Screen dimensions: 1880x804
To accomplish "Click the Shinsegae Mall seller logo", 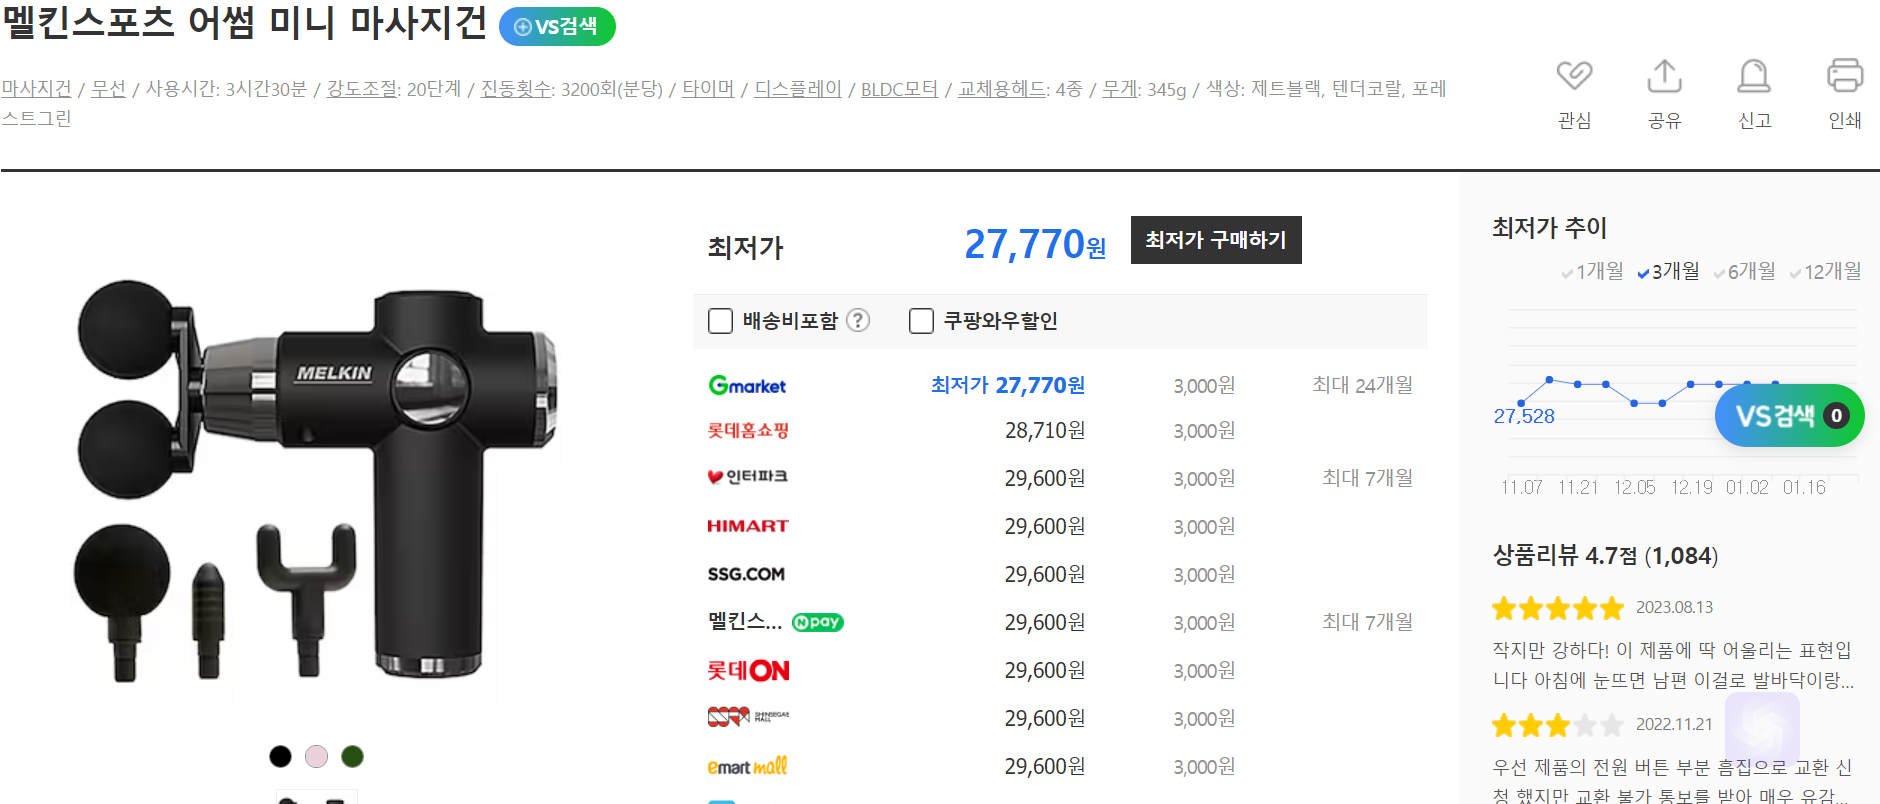I will click(748, 716).
